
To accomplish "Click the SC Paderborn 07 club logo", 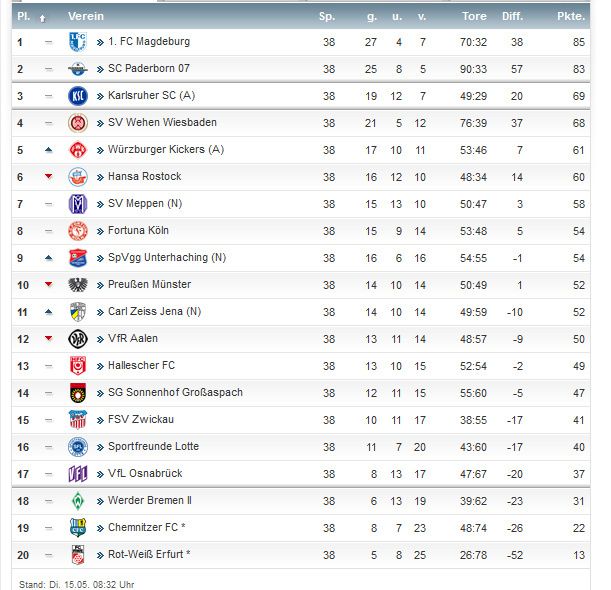I will [77, 69].
